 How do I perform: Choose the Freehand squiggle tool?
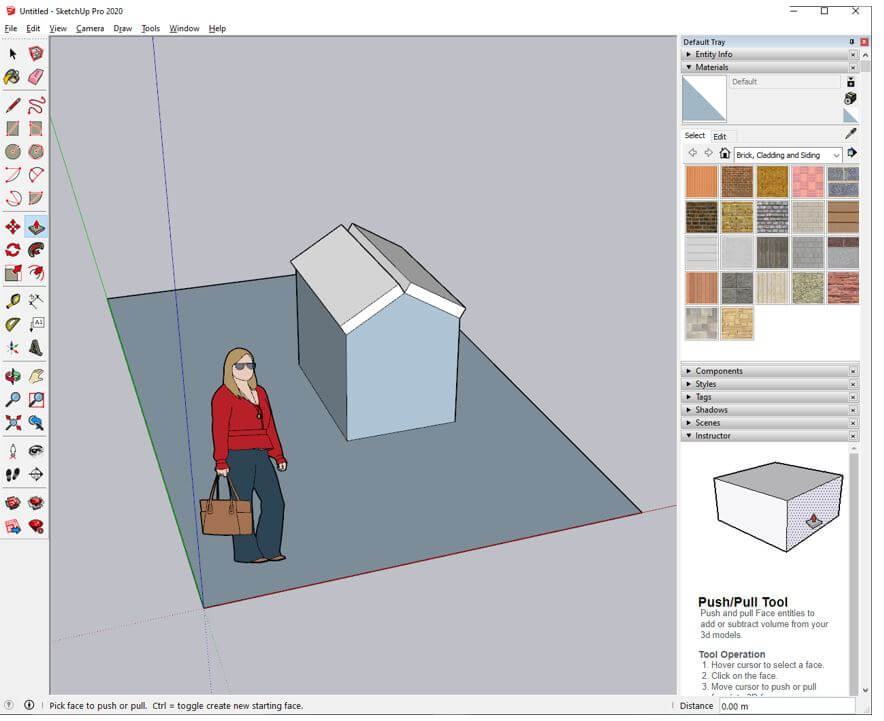(x=36, y=105)
